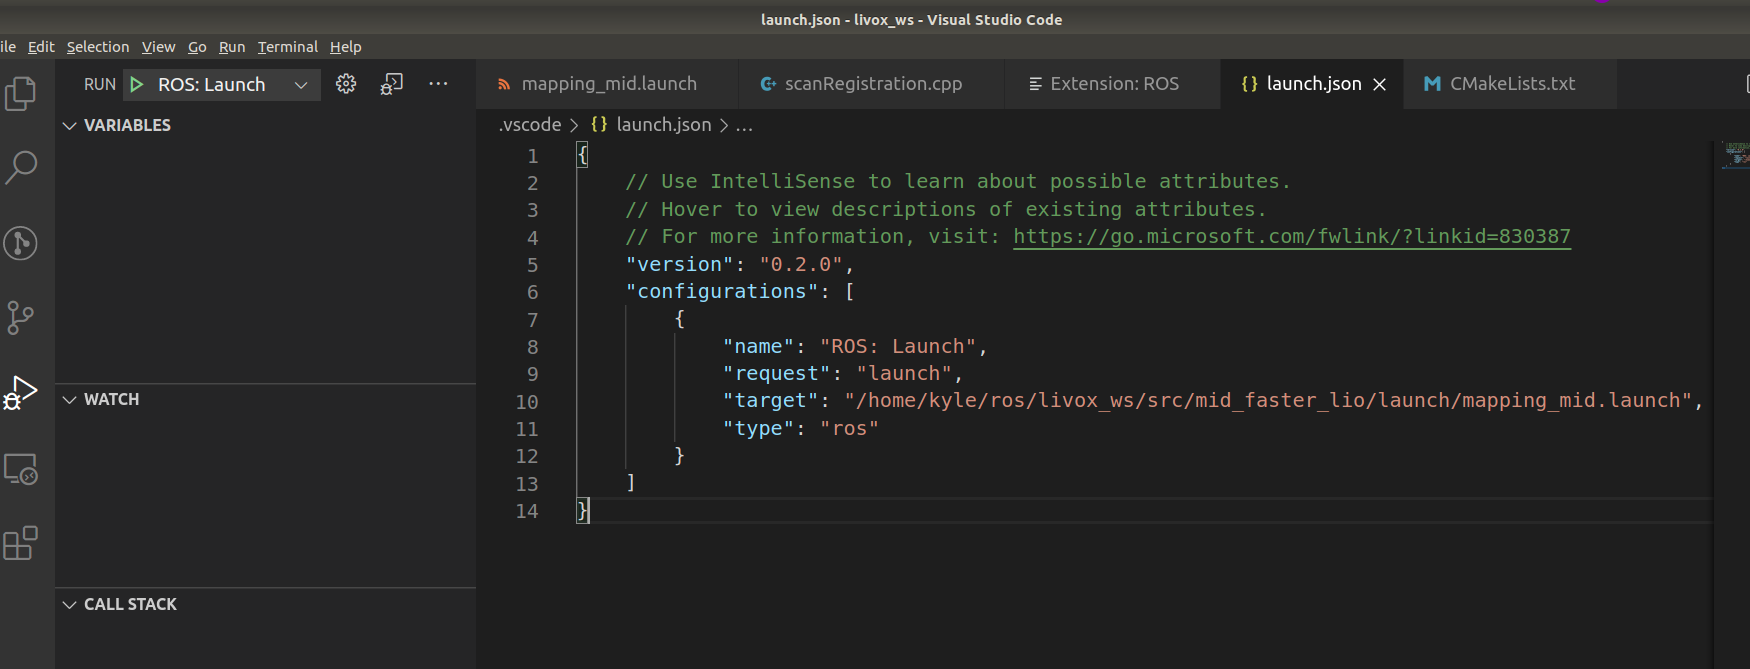
Task: Open the Go menu
Action: click(197, 47)
